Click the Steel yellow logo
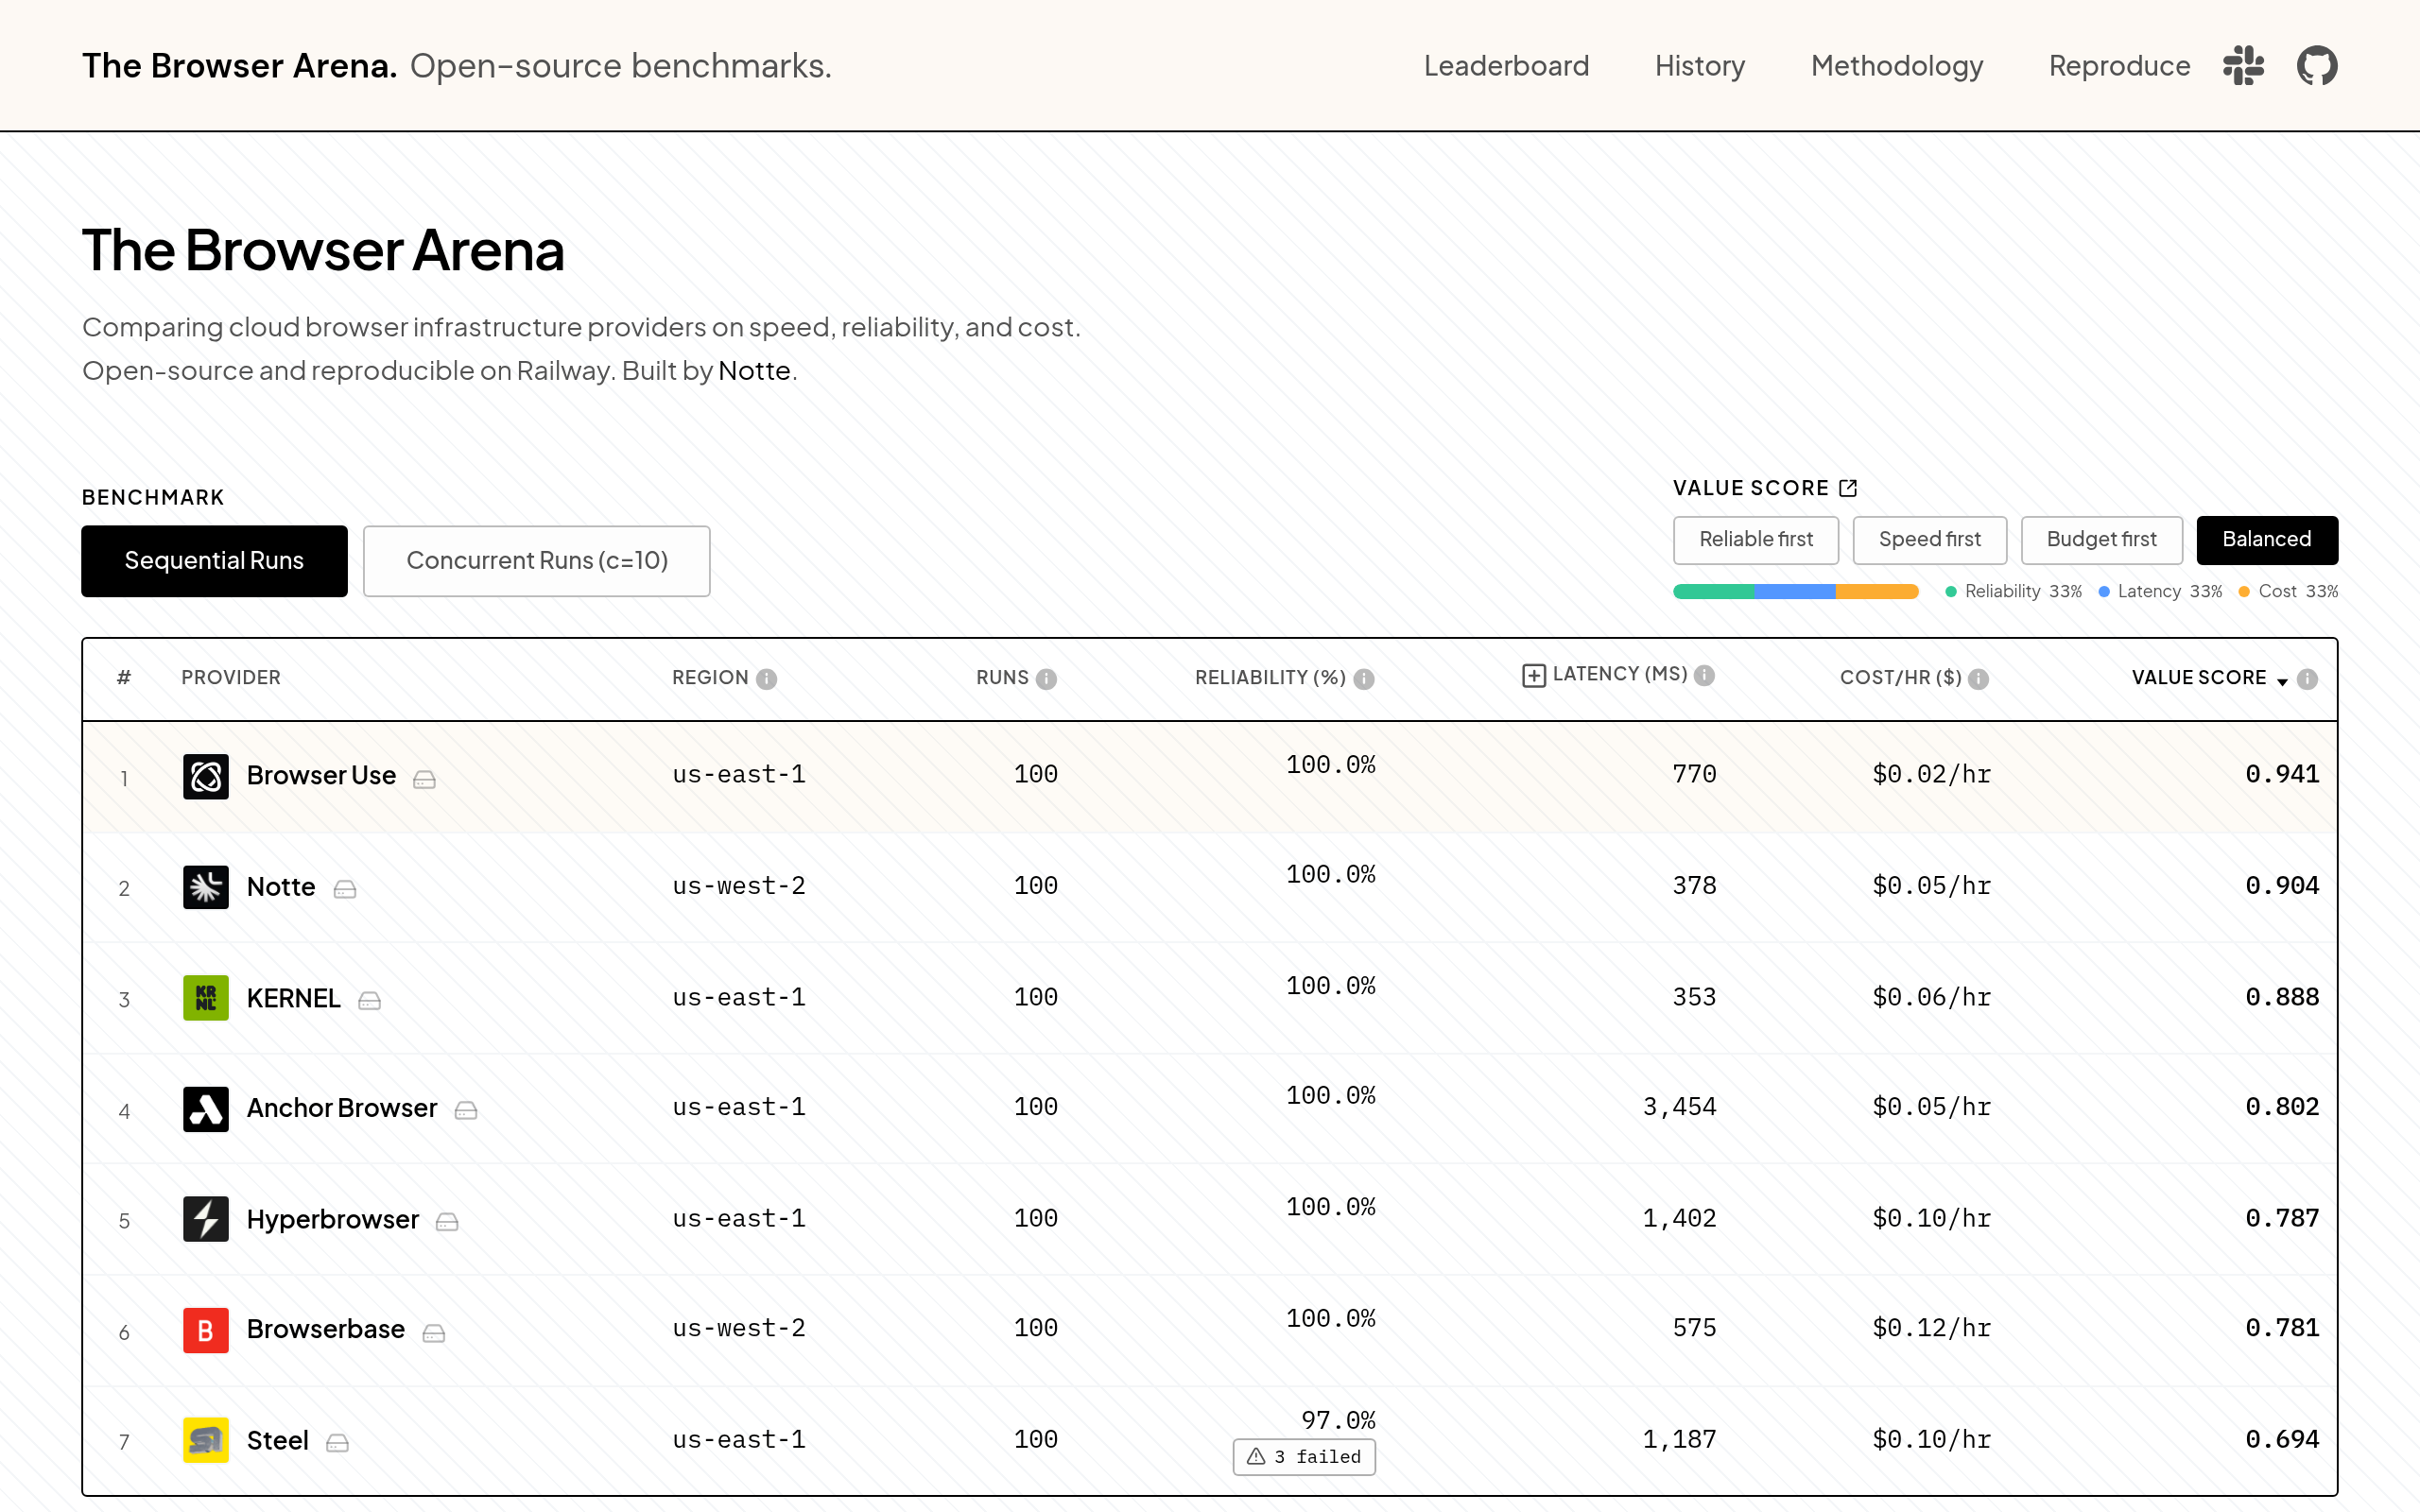 tap(206, 1440)
